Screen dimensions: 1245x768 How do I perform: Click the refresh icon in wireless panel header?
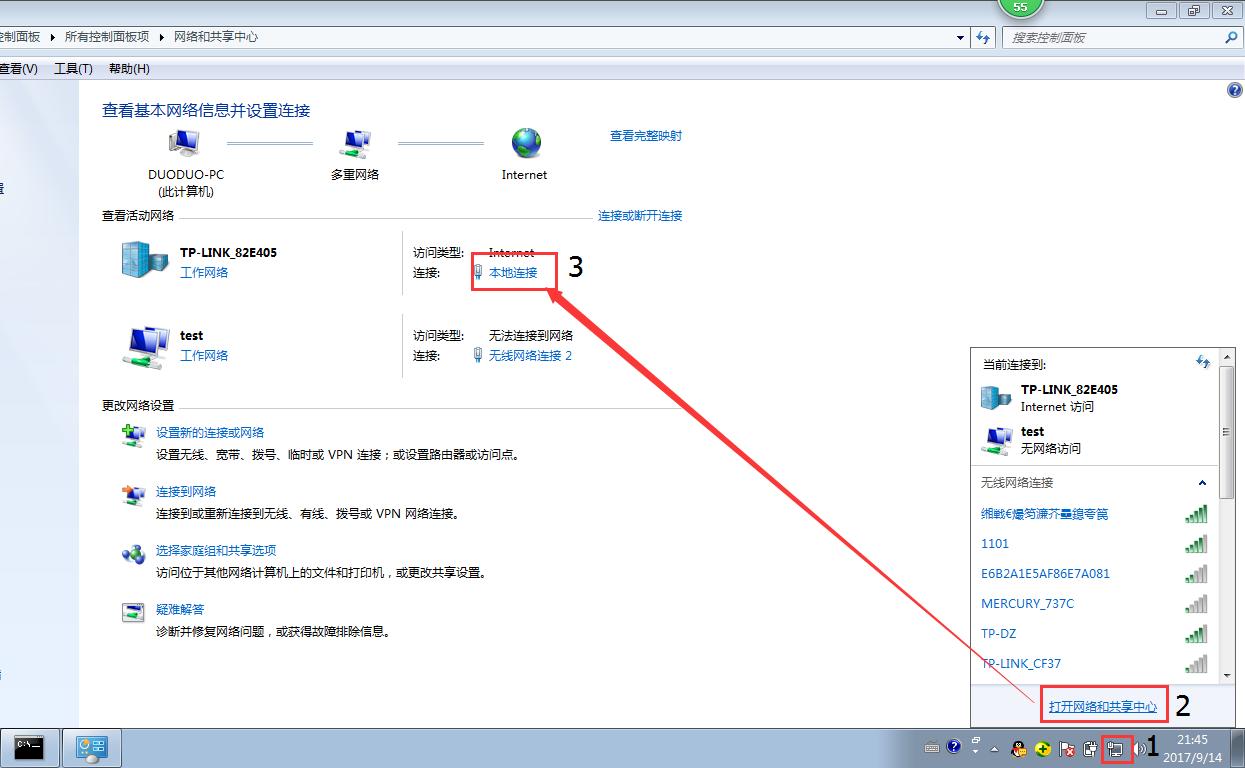click(x=1202, y=363)
